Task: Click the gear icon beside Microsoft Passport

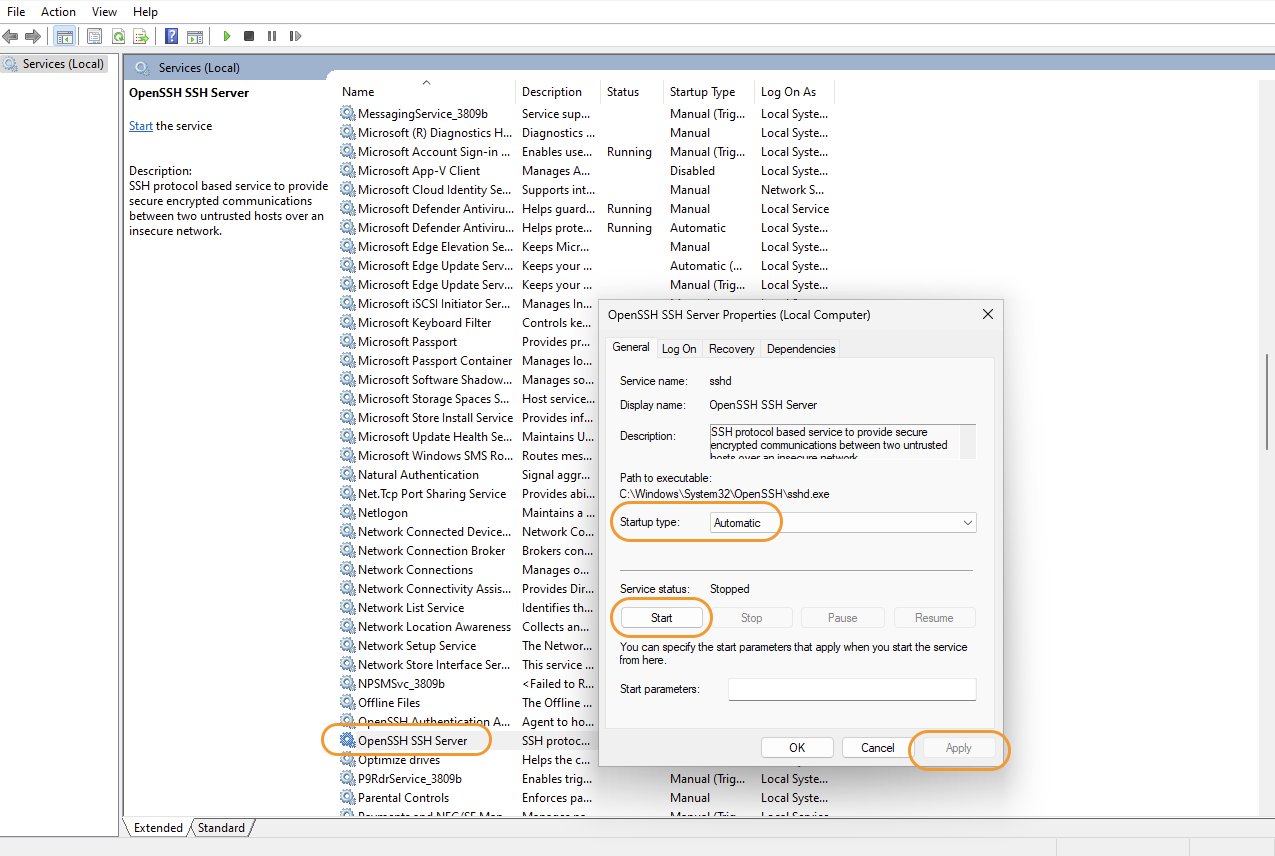Action: (x=348, y=342)
